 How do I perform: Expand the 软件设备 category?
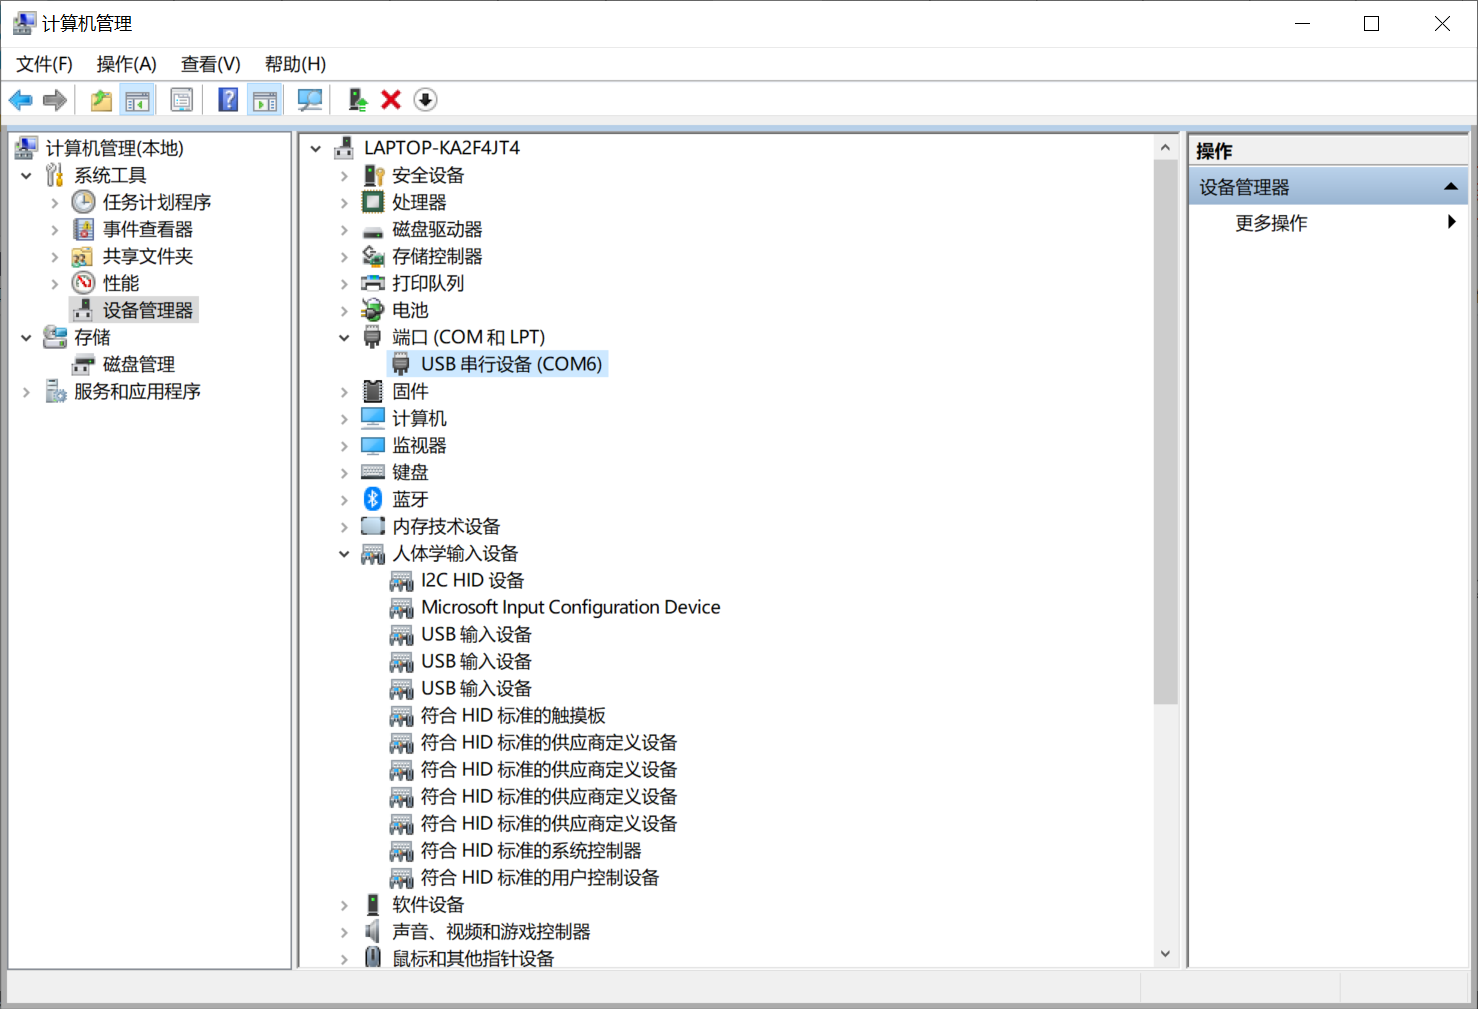pos(344,904)
